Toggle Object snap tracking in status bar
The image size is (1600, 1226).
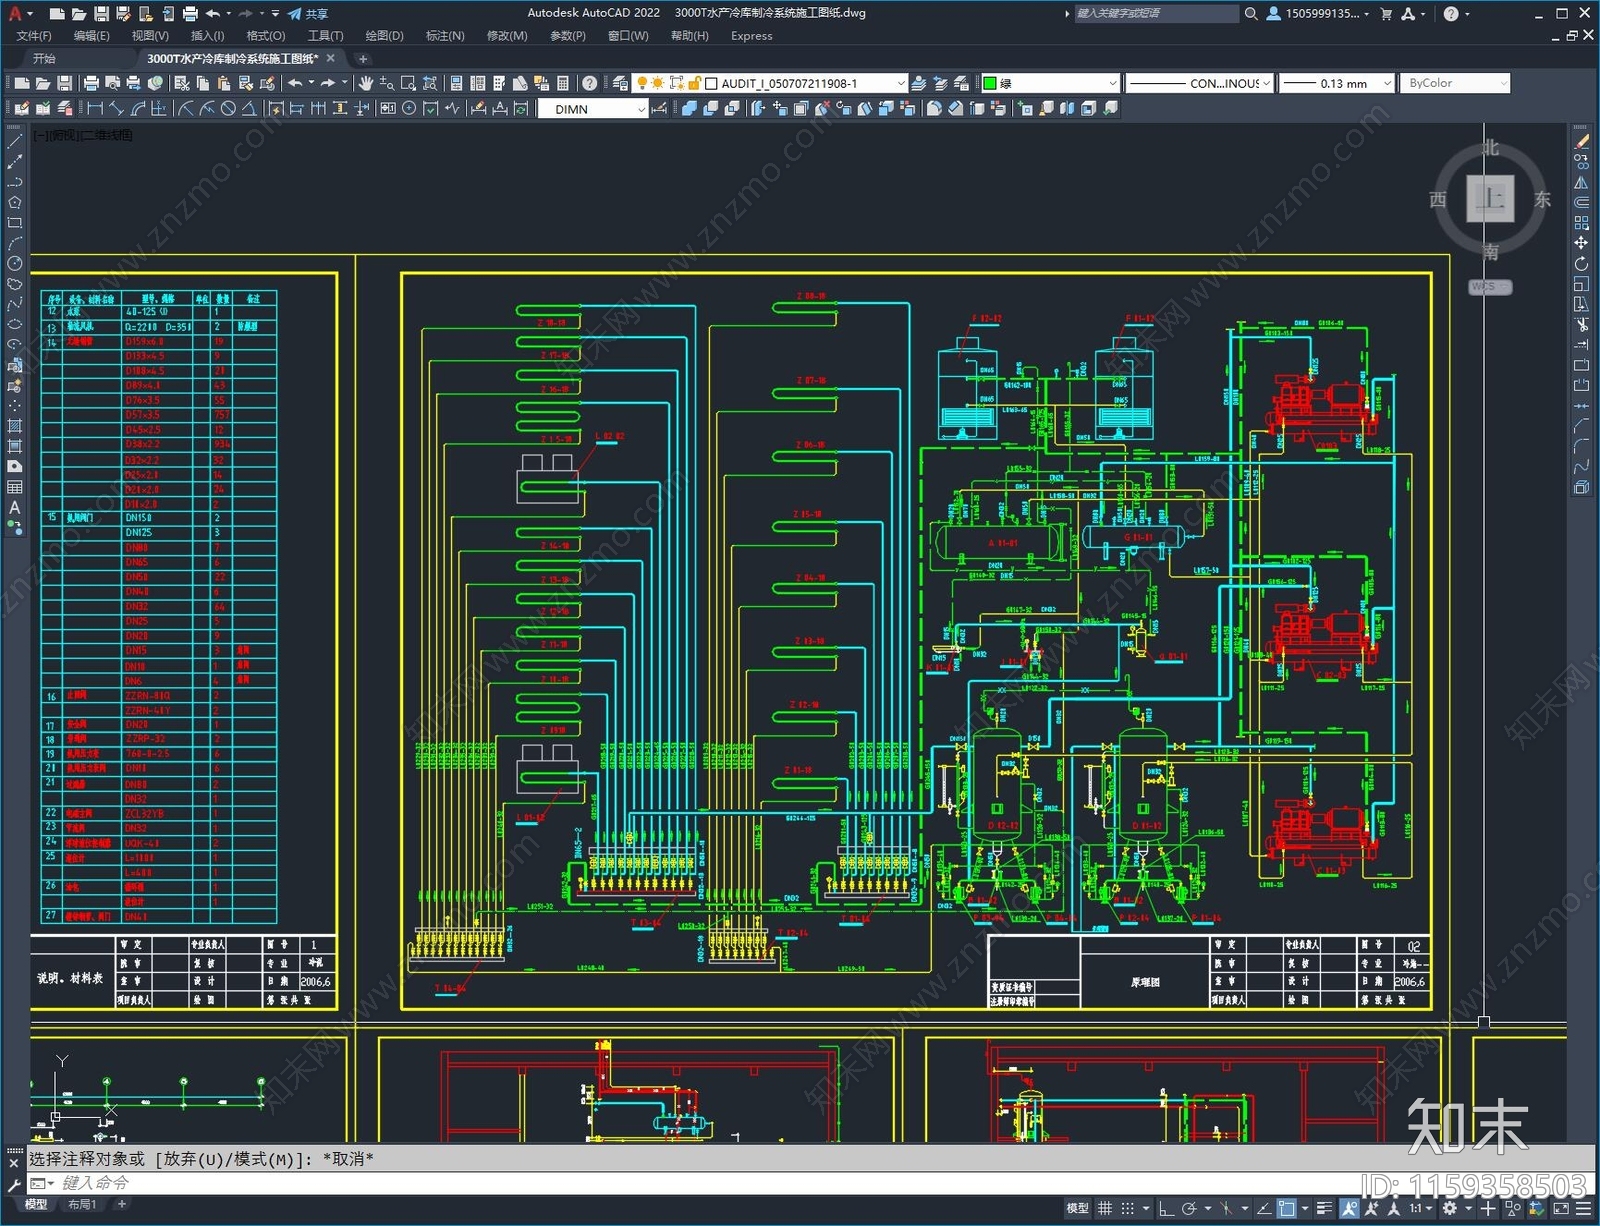coord(1264,1208)
